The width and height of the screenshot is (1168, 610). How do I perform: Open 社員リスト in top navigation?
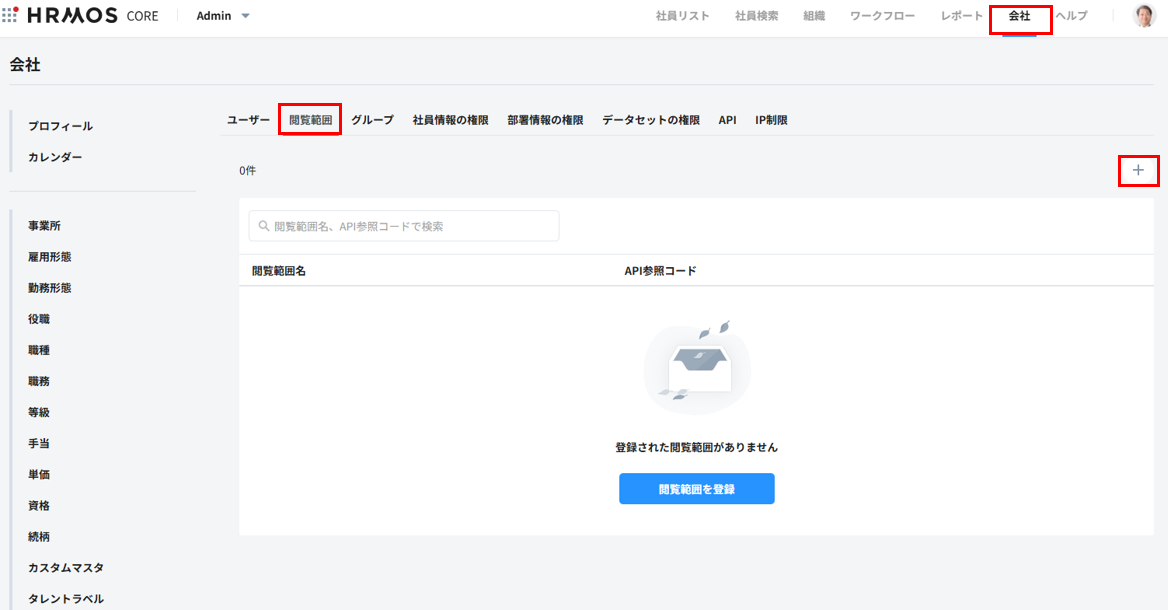682,16
